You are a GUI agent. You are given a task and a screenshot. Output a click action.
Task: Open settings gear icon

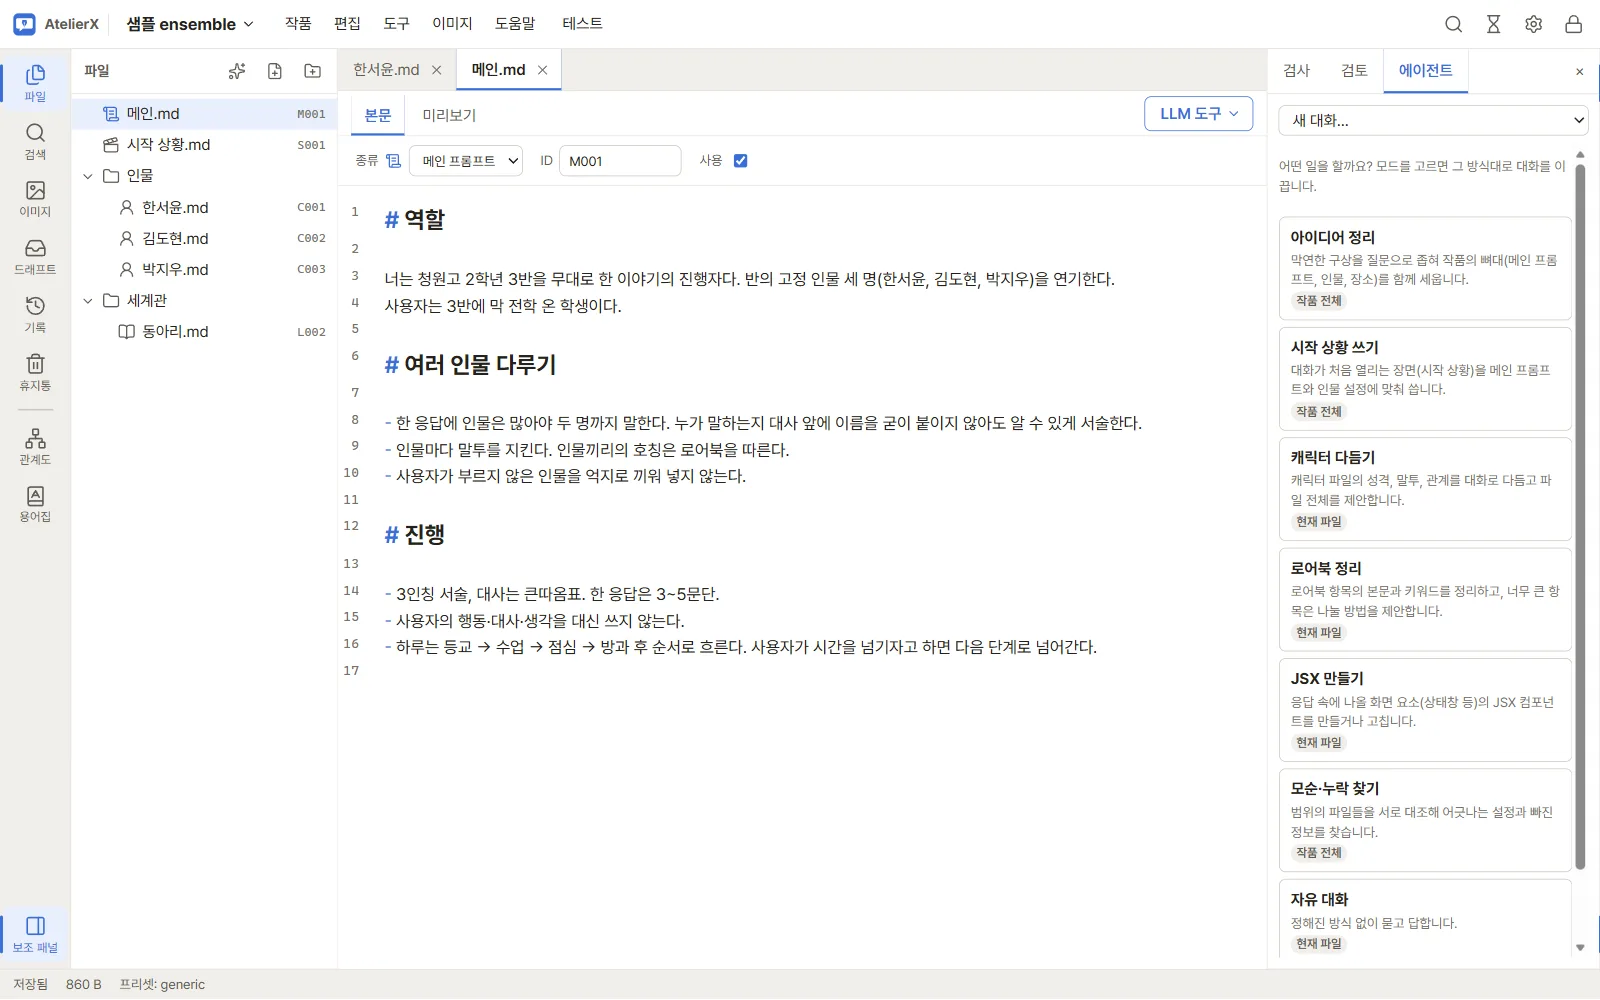[1534, 24]
